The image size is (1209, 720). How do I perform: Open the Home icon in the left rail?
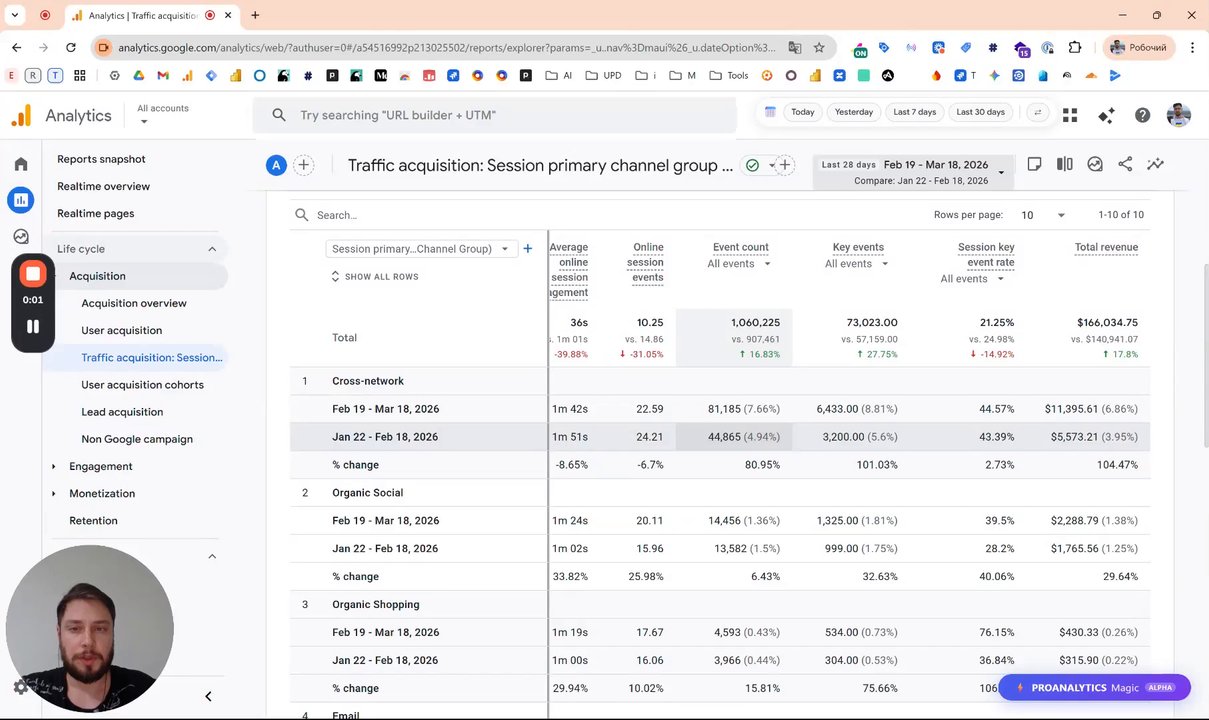[21, 164]
